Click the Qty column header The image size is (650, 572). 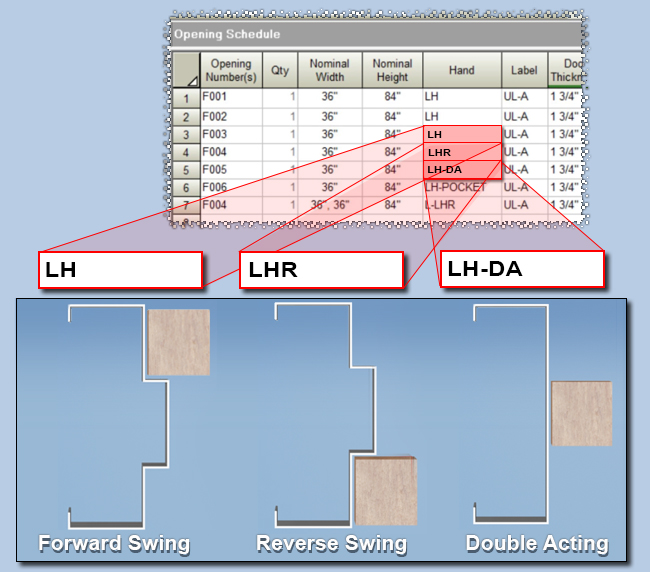coord(280,70)
